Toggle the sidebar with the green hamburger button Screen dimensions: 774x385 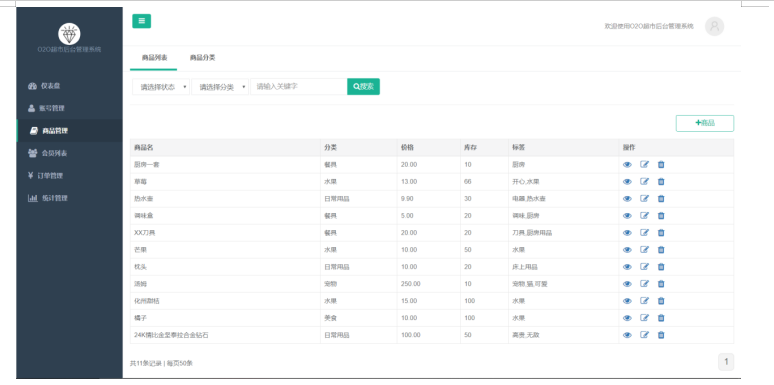point(141,21)
